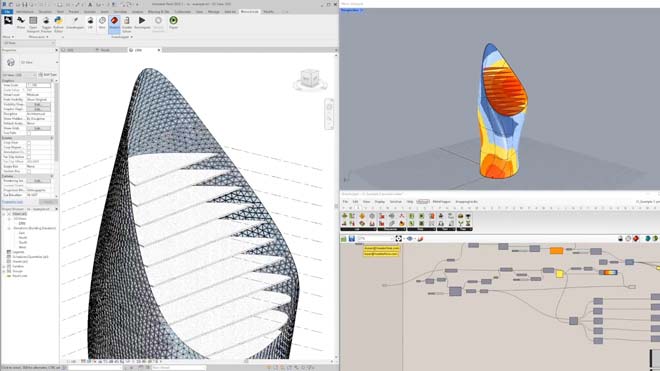Viewport: 660px width, 371px height.
Task: Select the {3D} view in Project Browser
Action: (x=22, y=223)
